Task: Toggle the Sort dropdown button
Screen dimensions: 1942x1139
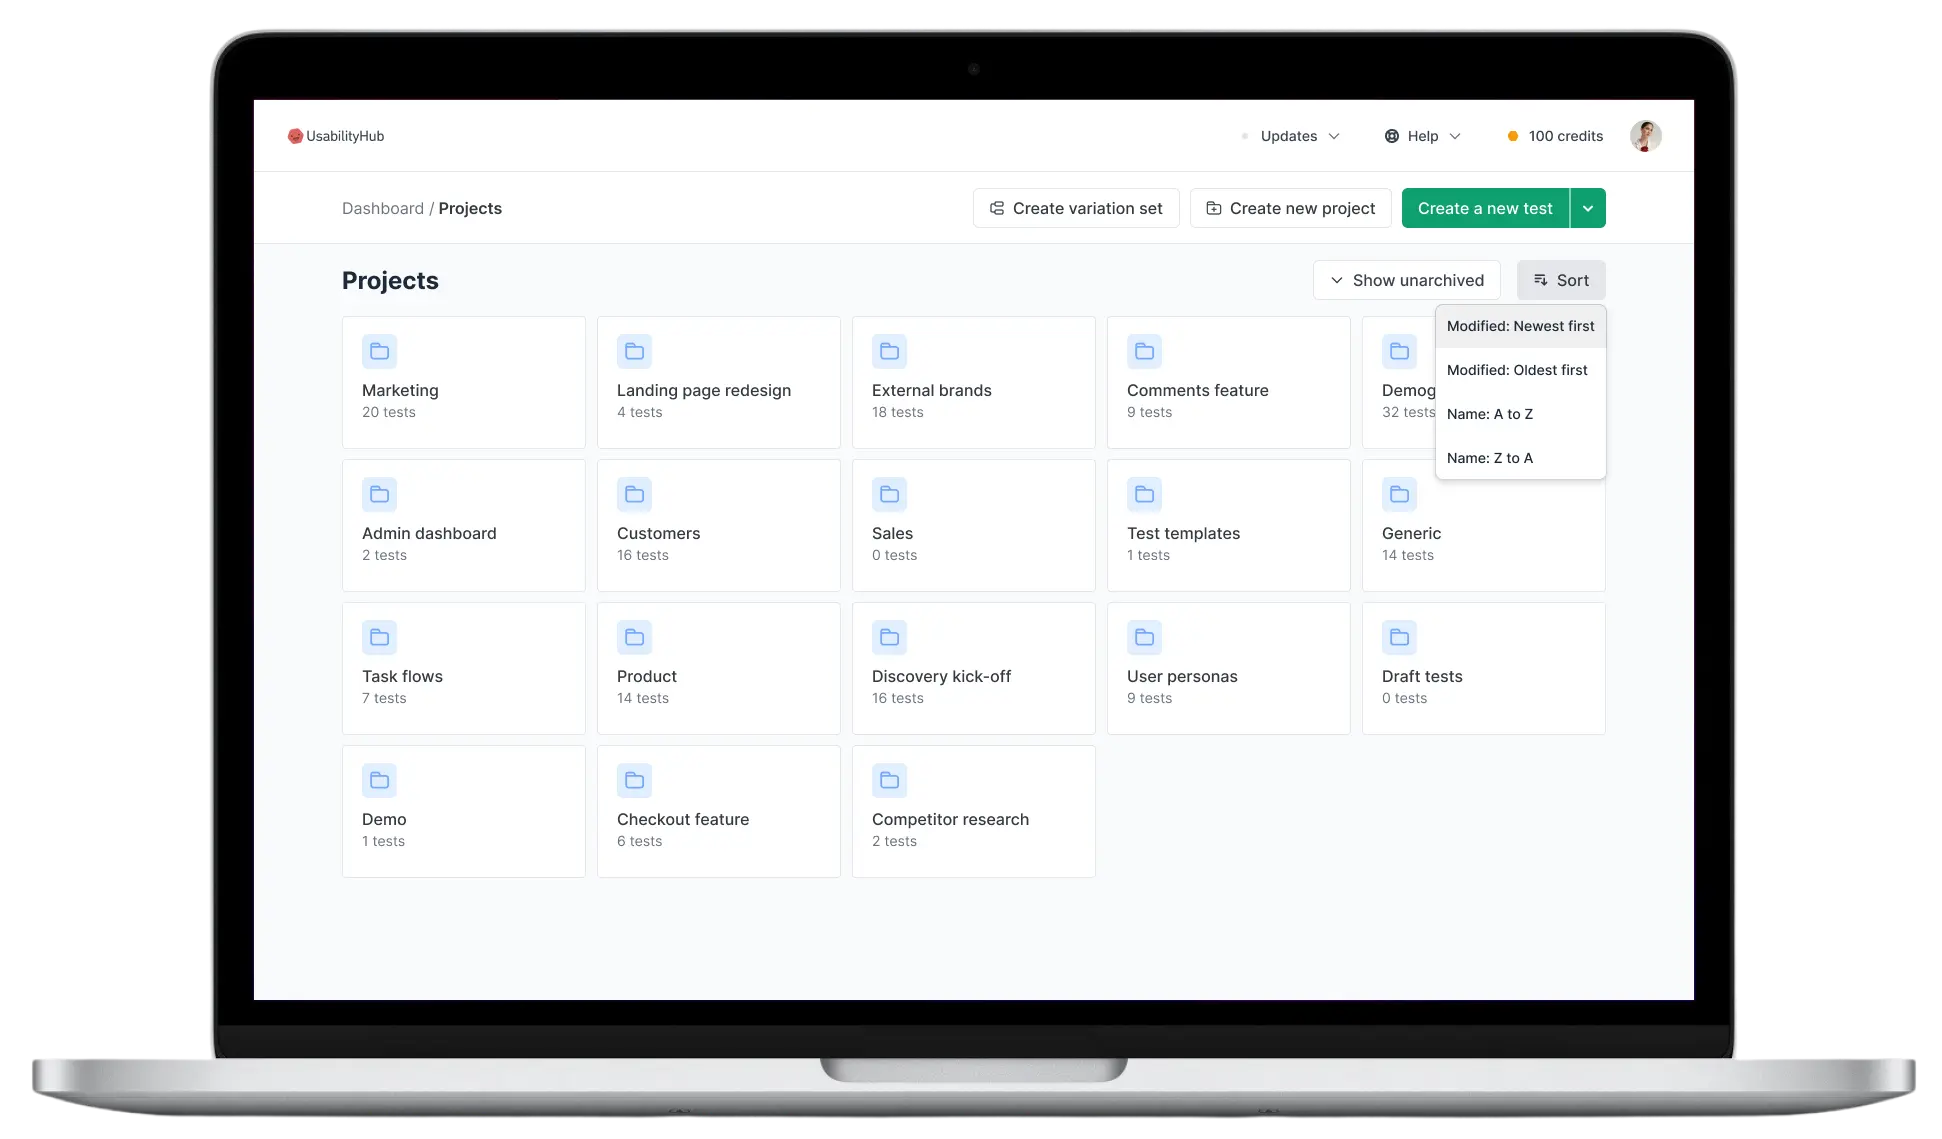Action: click(x=1561, y=280)
